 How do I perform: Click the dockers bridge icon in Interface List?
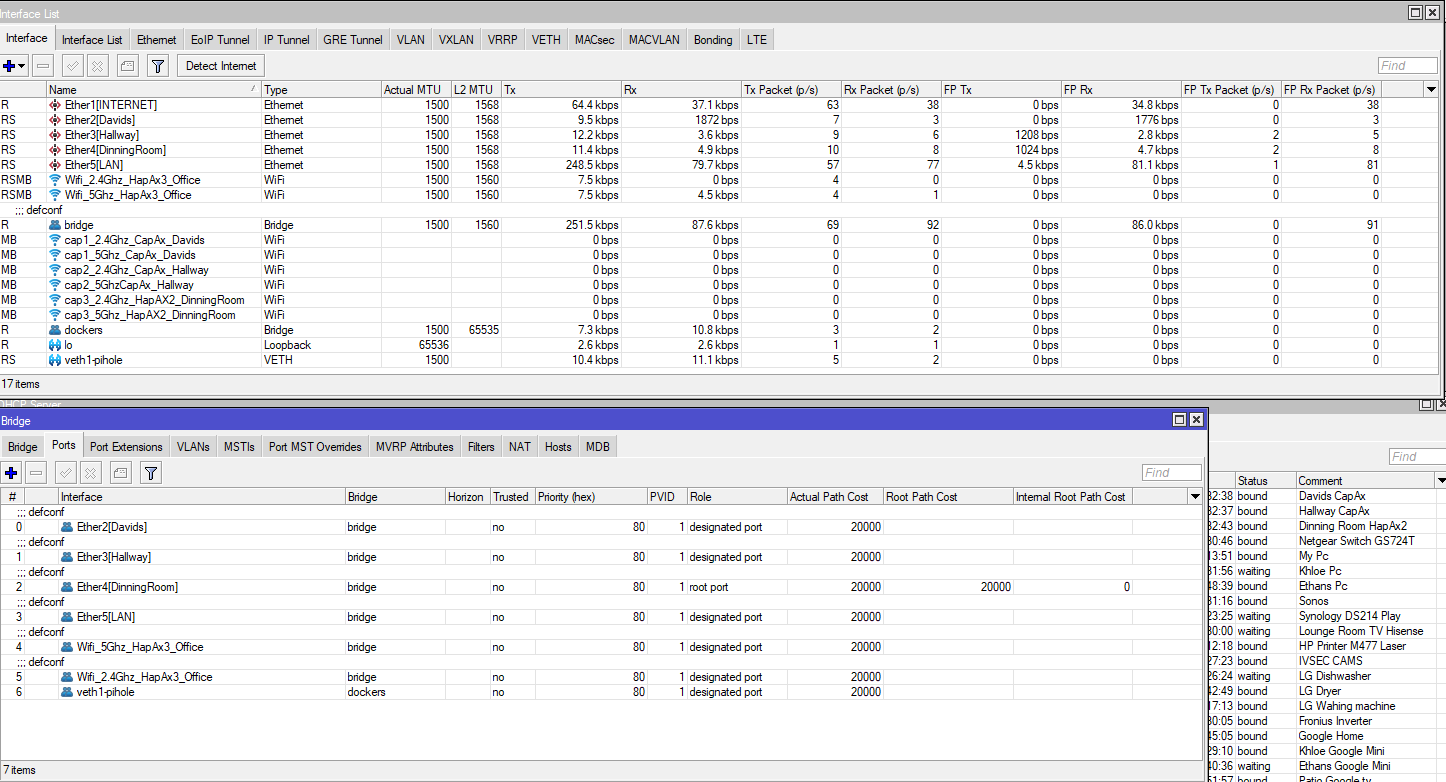55,330
